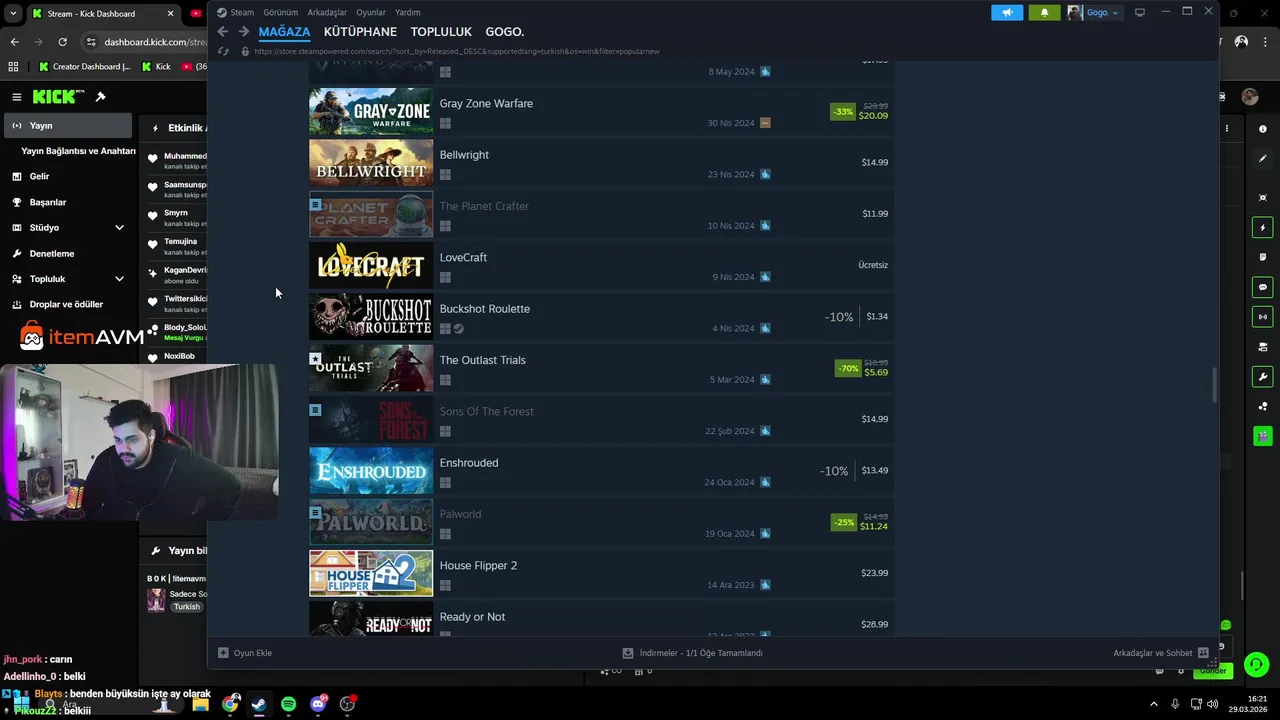Open the Chrome apps grid icon
Screen dimensions: 1280x720
point(13,67)
